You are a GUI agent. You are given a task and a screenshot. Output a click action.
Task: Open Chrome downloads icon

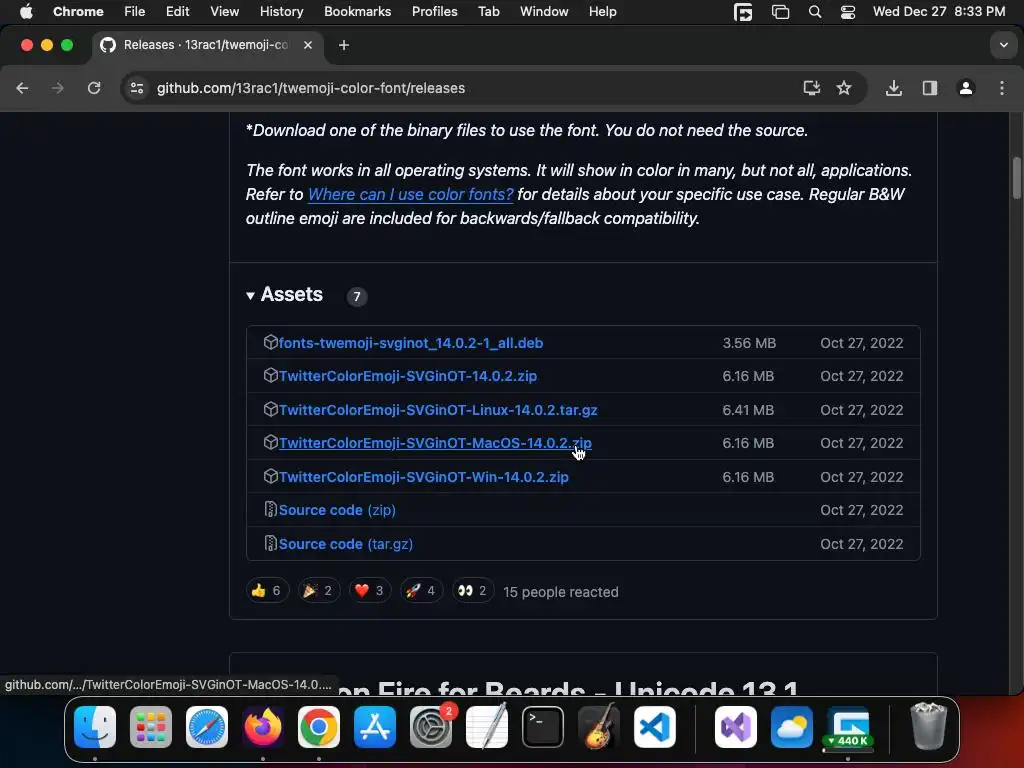coord(893,88)
